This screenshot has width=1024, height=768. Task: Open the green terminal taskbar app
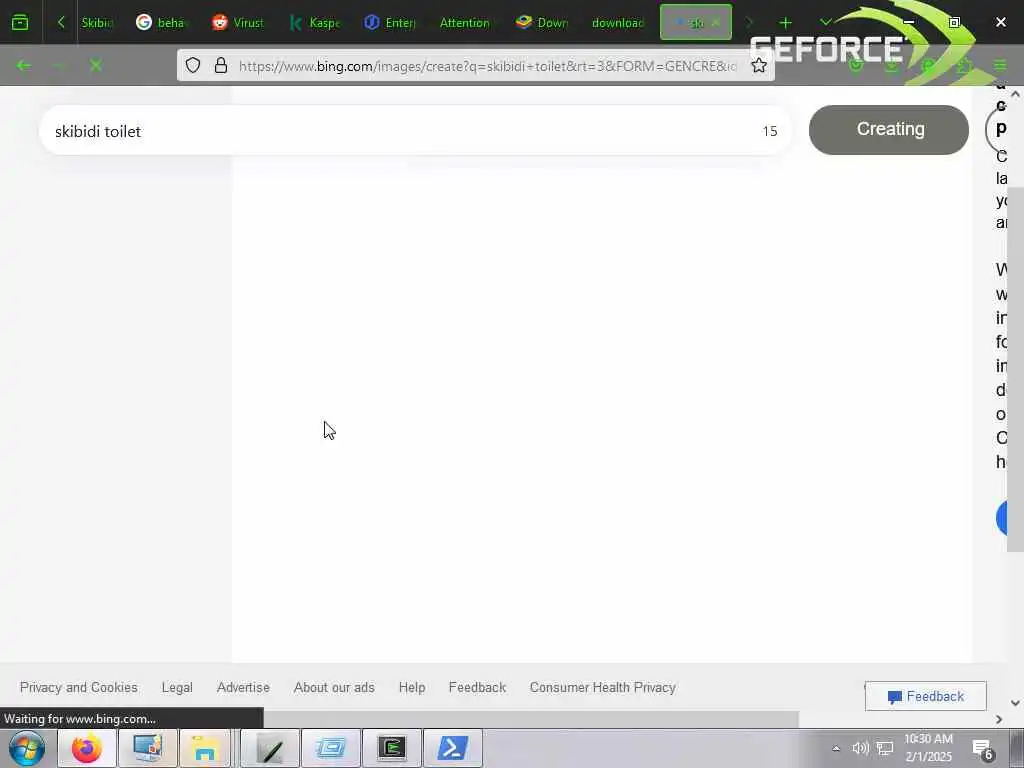click(x=392, y=748)
